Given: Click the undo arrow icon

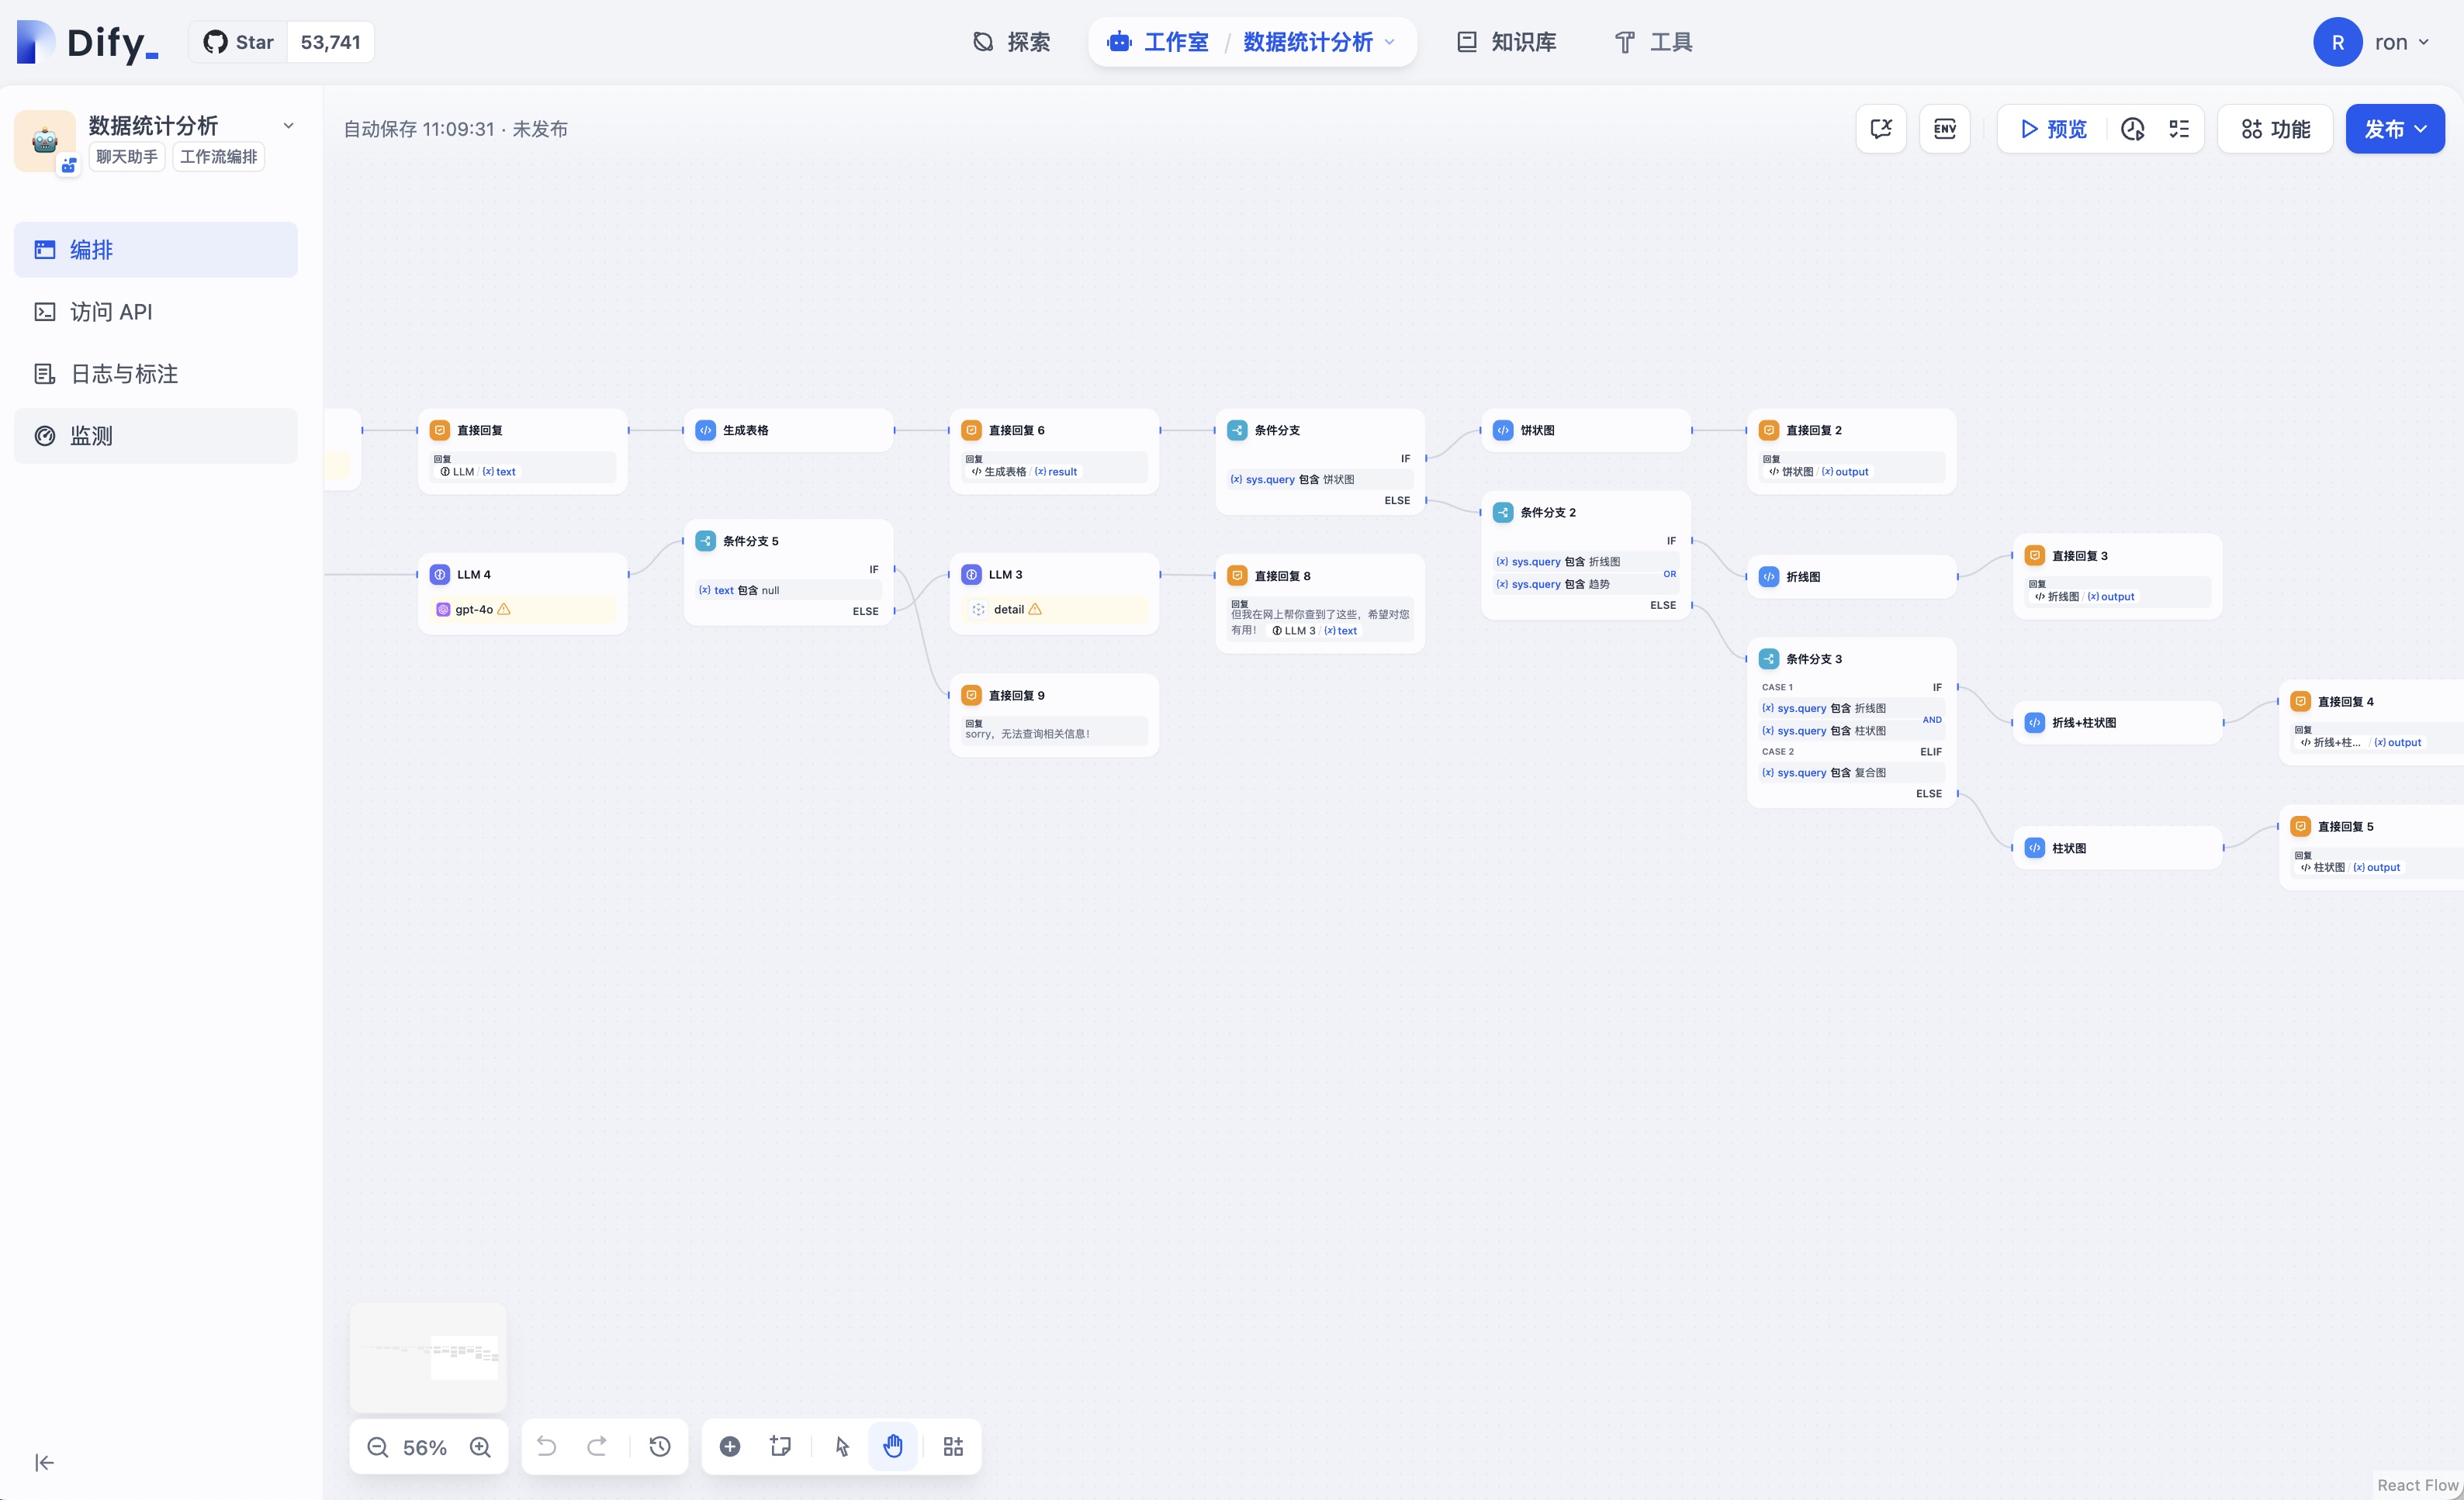Looking at the screenshot, I should tap(546, 1446).
